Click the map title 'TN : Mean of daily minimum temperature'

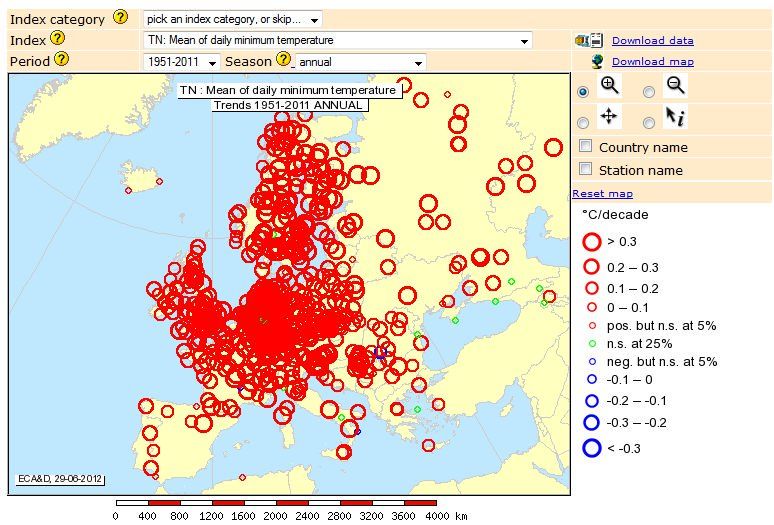[290, 90]
